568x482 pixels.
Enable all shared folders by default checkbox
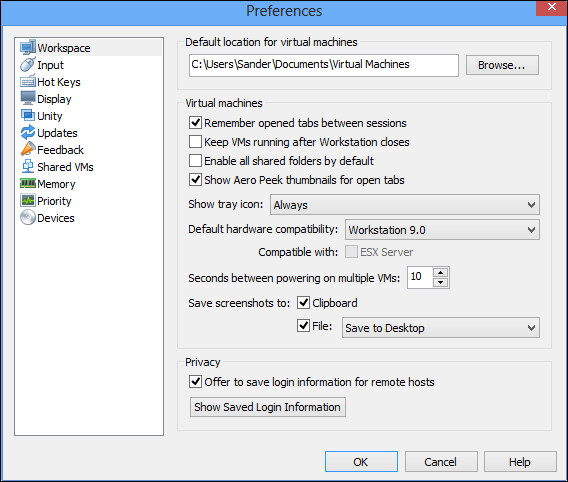coord(195,160)
